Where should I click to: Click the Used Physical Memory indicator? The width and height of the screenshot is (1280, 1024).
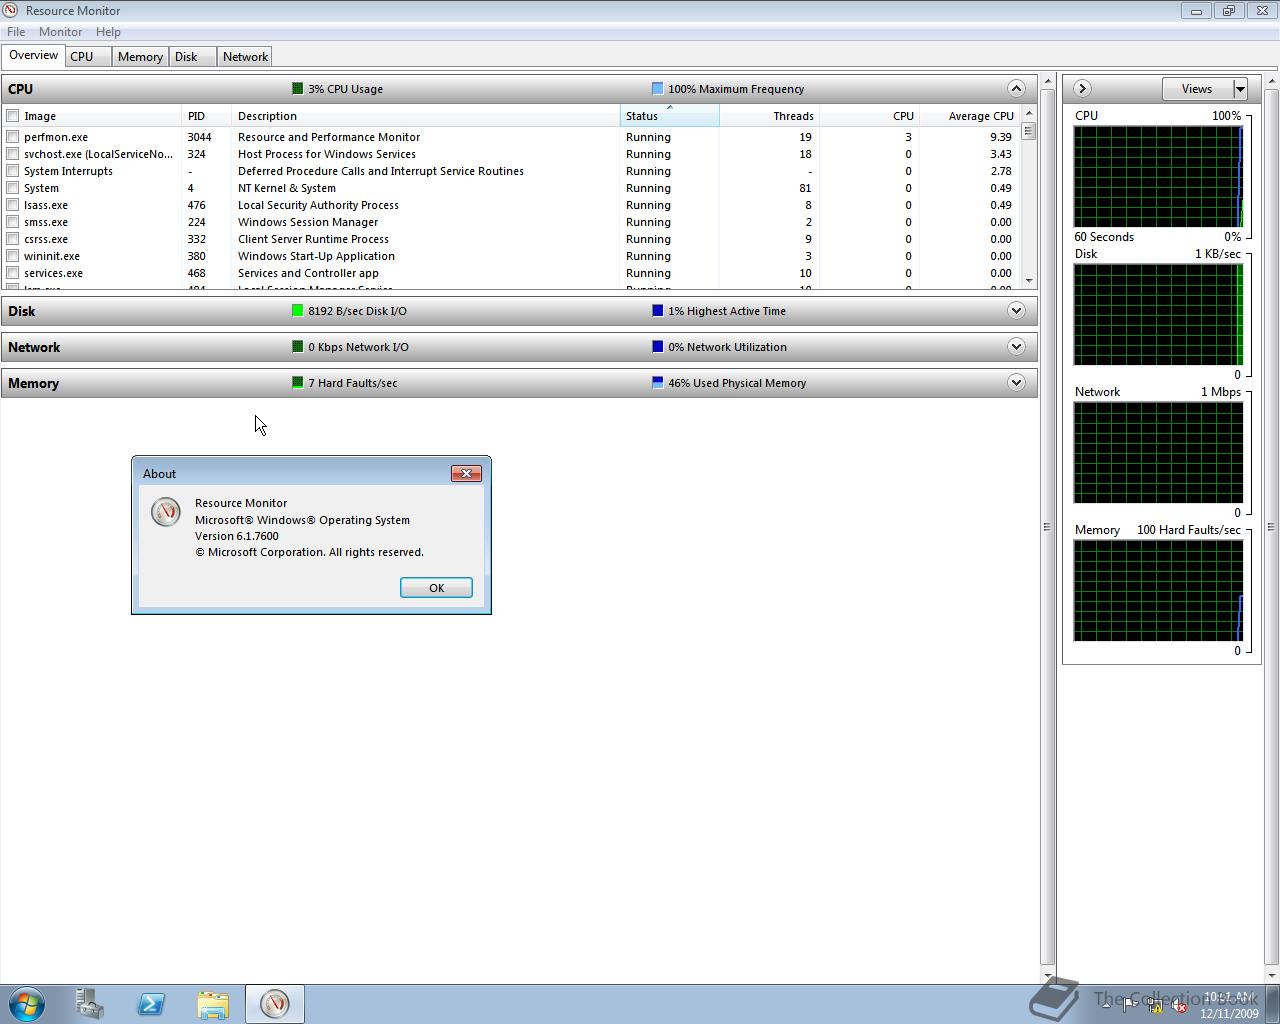click(657, 382)
